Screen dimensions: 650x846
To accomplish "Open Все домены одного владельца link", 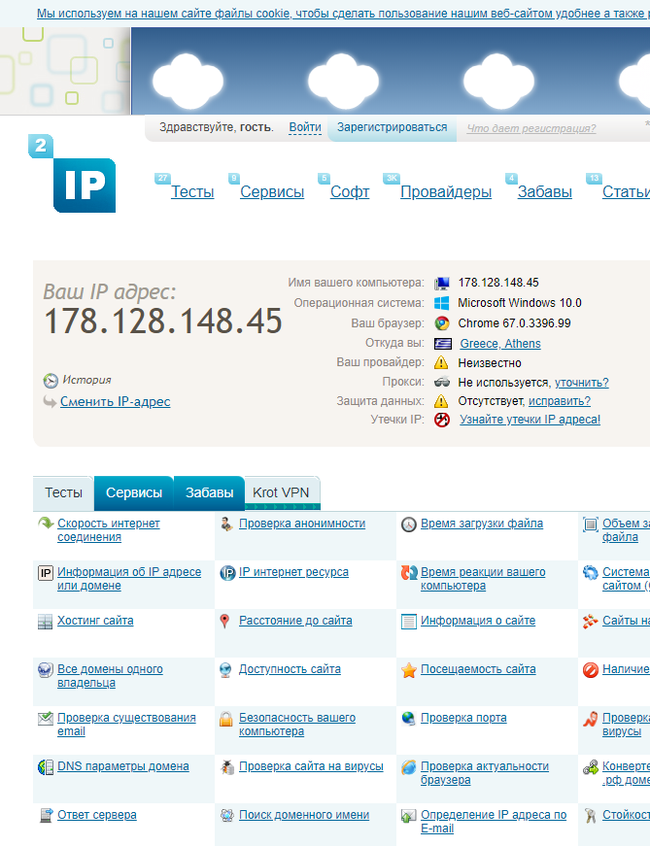I will (x=110, y=676).
